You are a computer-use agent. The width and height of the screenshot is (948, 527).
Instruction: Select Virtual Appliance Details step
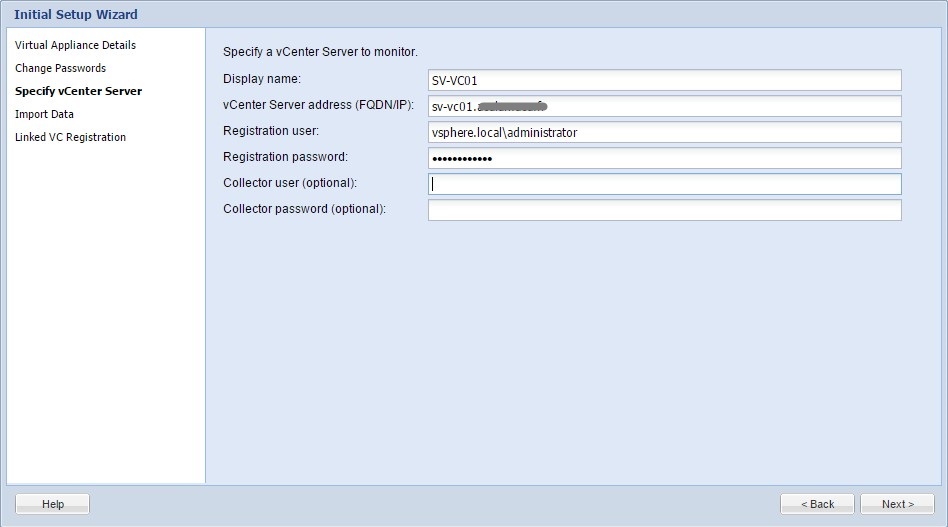click(76, 45)
